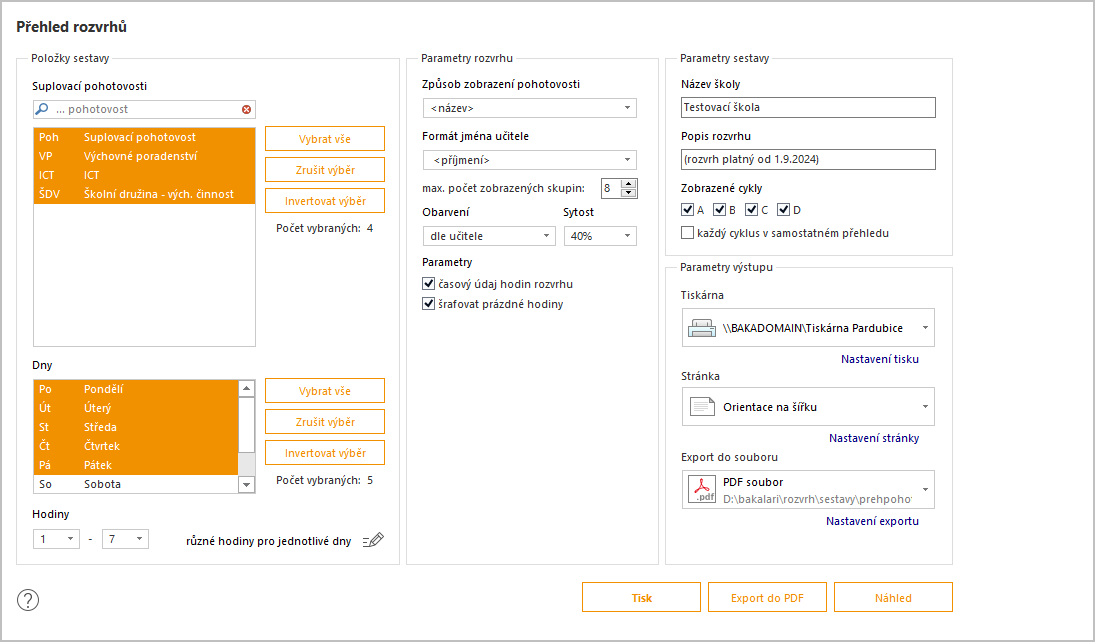Open the starting hour dropdown showing 1

pyautogui.click(x=56, y=539)
